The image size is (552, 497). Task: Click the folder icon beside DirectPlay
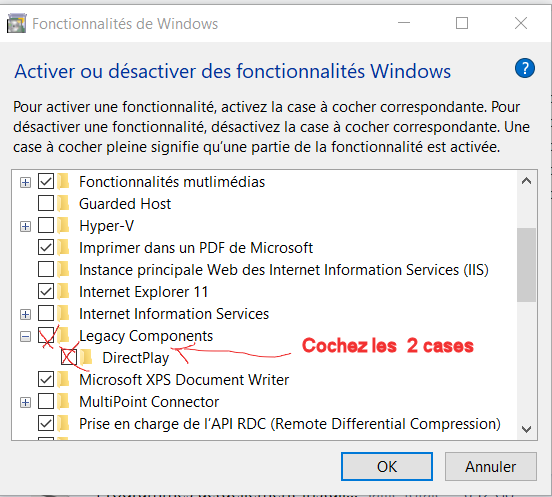(86, 358)
